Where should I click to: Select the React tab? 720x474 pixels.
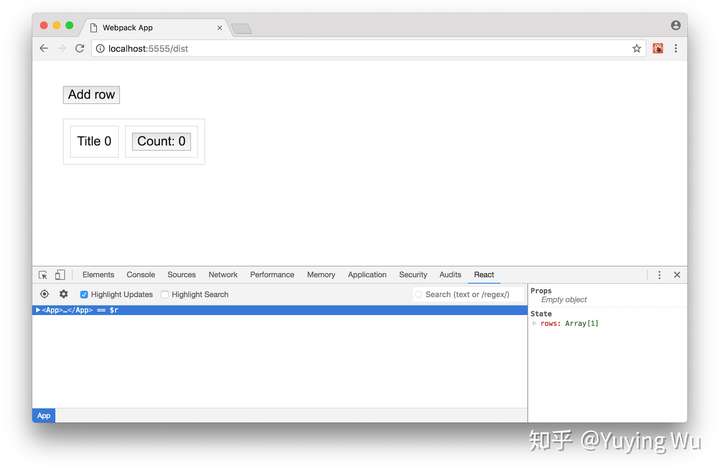point(484,275)
